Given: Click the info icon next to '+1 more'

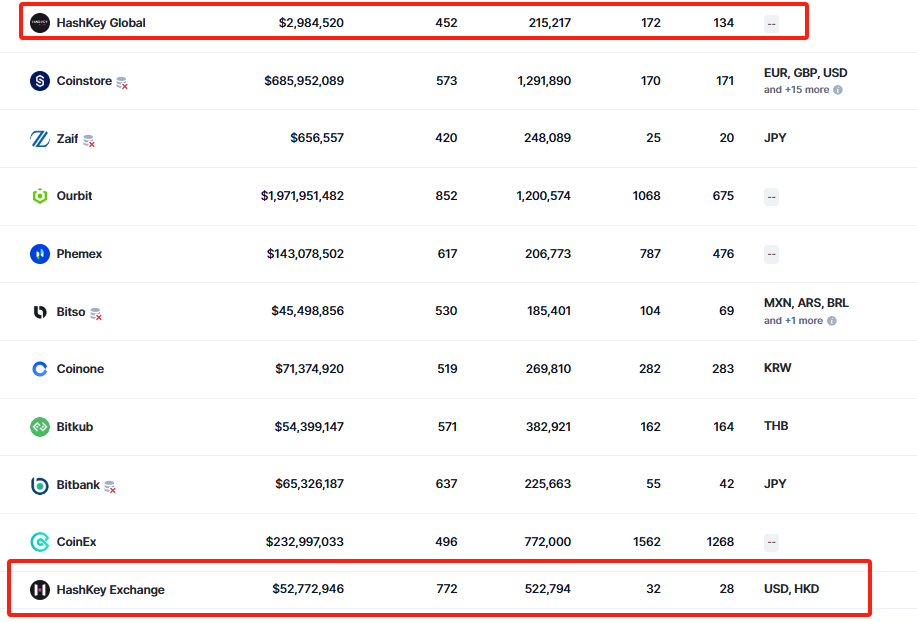Looking at the screenshot, I should pyautogui.click(x=832, y=321).
